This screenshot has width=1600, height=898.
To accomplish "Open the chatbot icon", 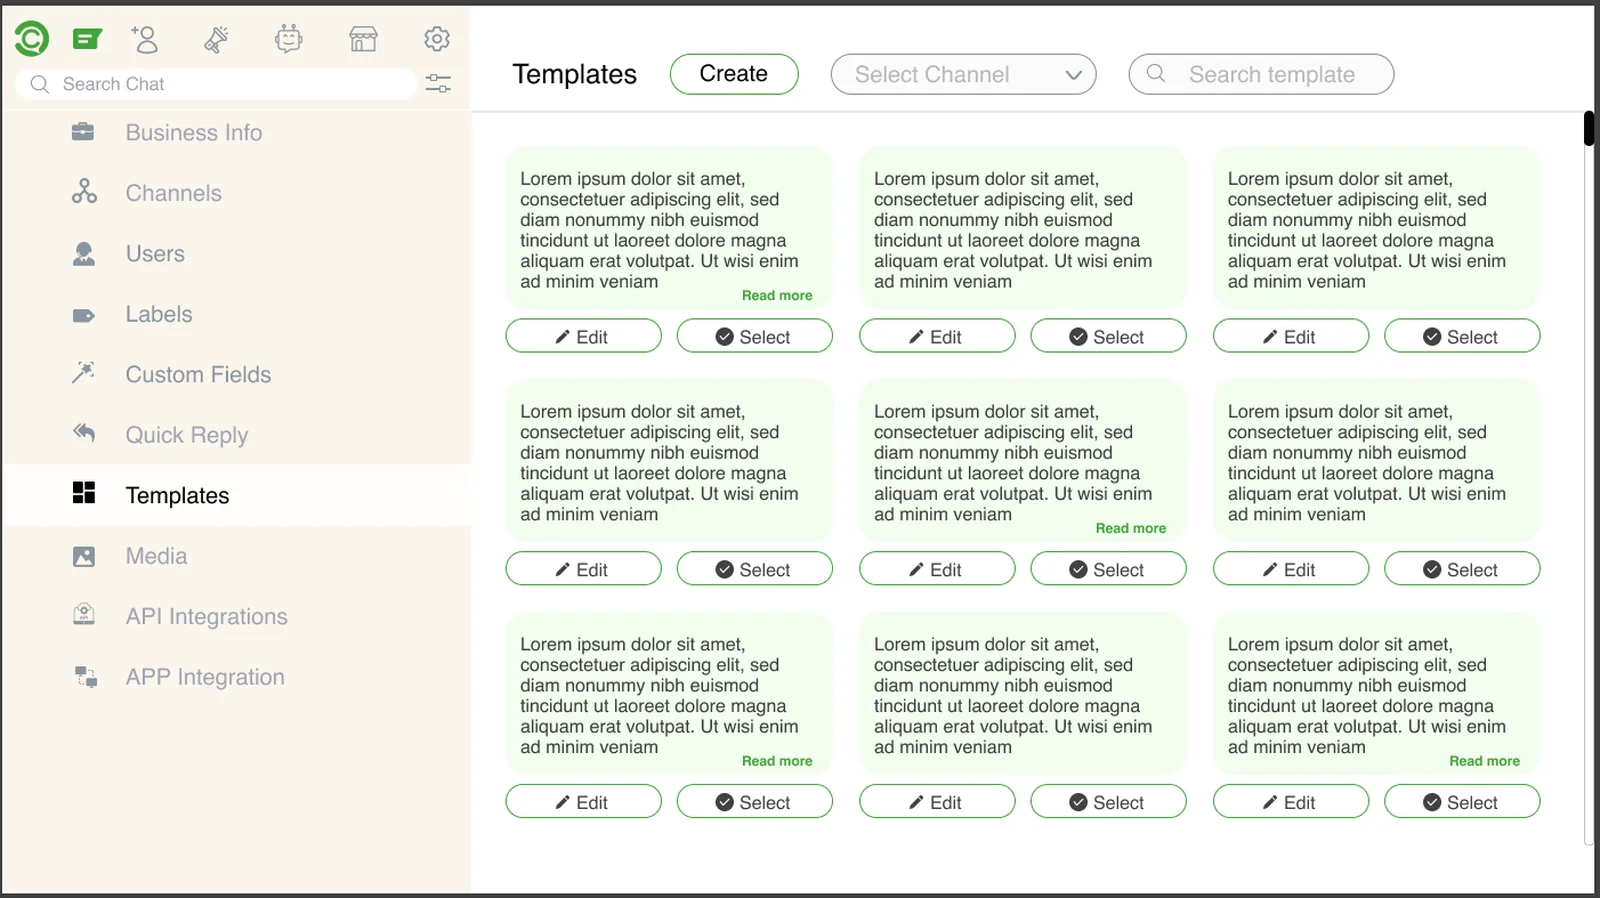I will [288, 39].
